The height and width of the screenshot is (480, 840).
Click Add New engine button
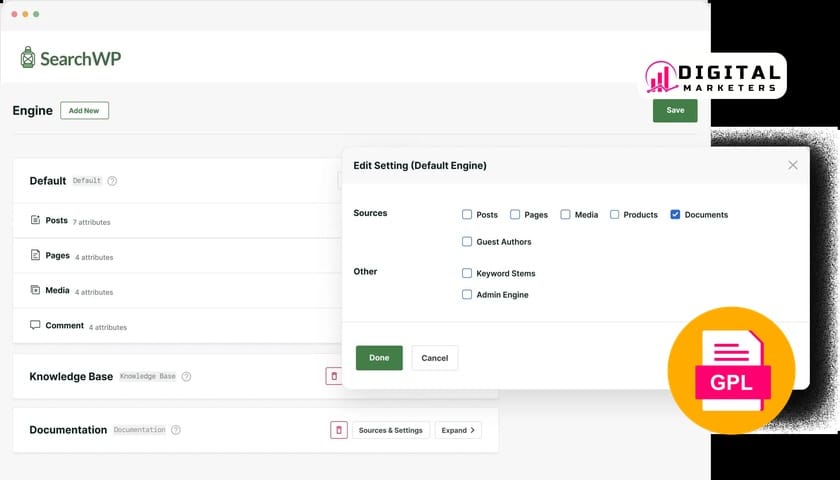coord(84,110)
